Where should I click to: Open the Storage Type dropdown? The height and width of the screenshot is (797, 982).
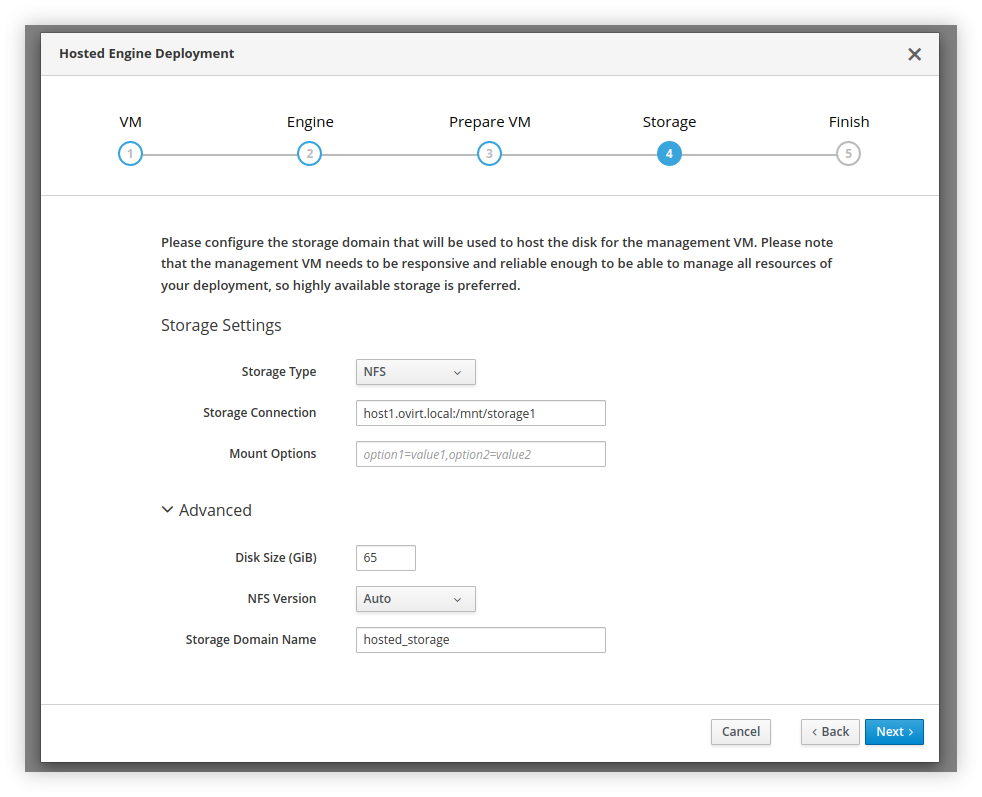pos(415,372)
